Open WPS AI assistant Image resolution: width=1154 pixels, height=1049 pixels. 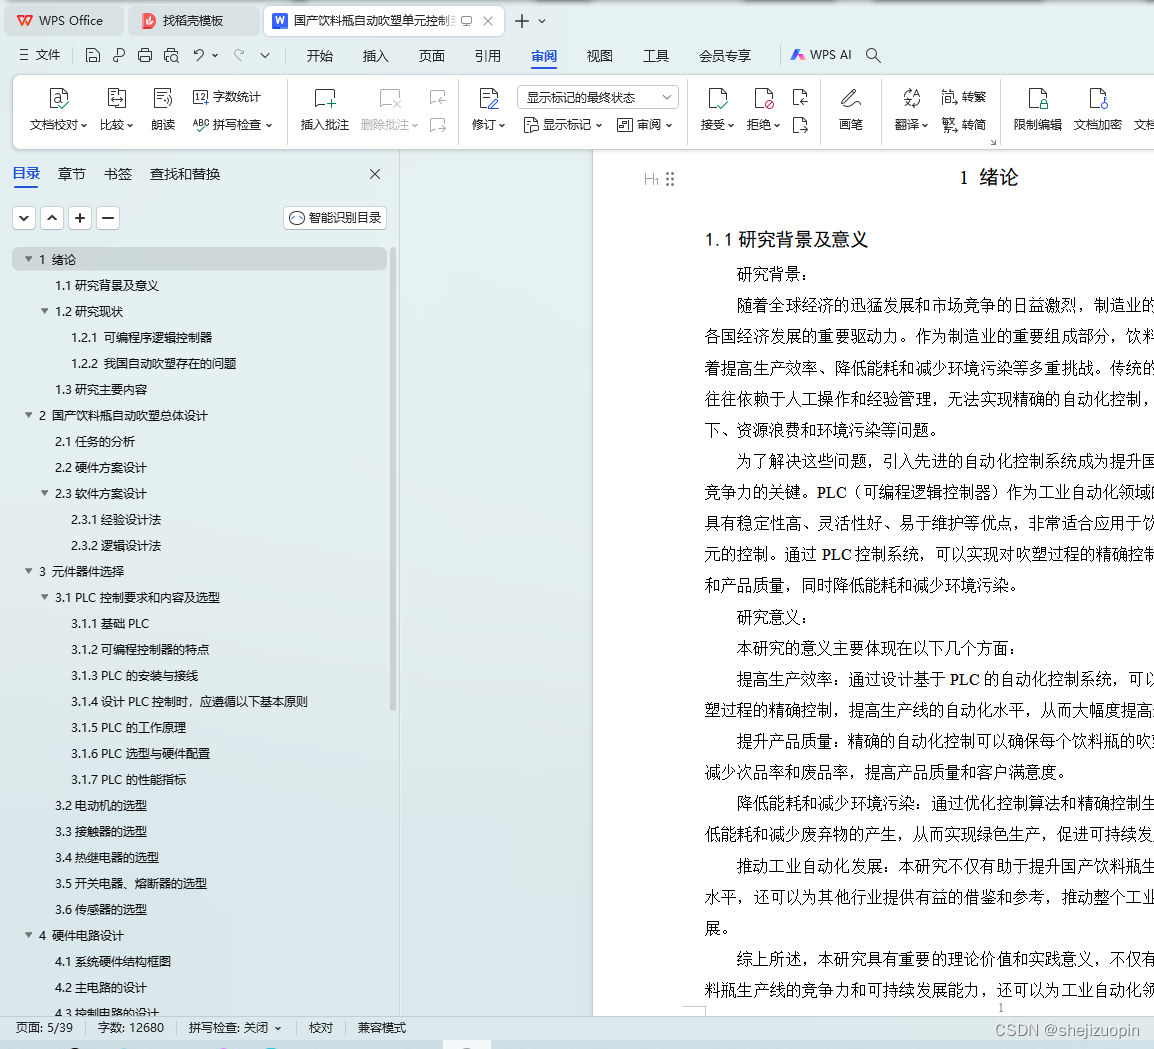[821, 55]
